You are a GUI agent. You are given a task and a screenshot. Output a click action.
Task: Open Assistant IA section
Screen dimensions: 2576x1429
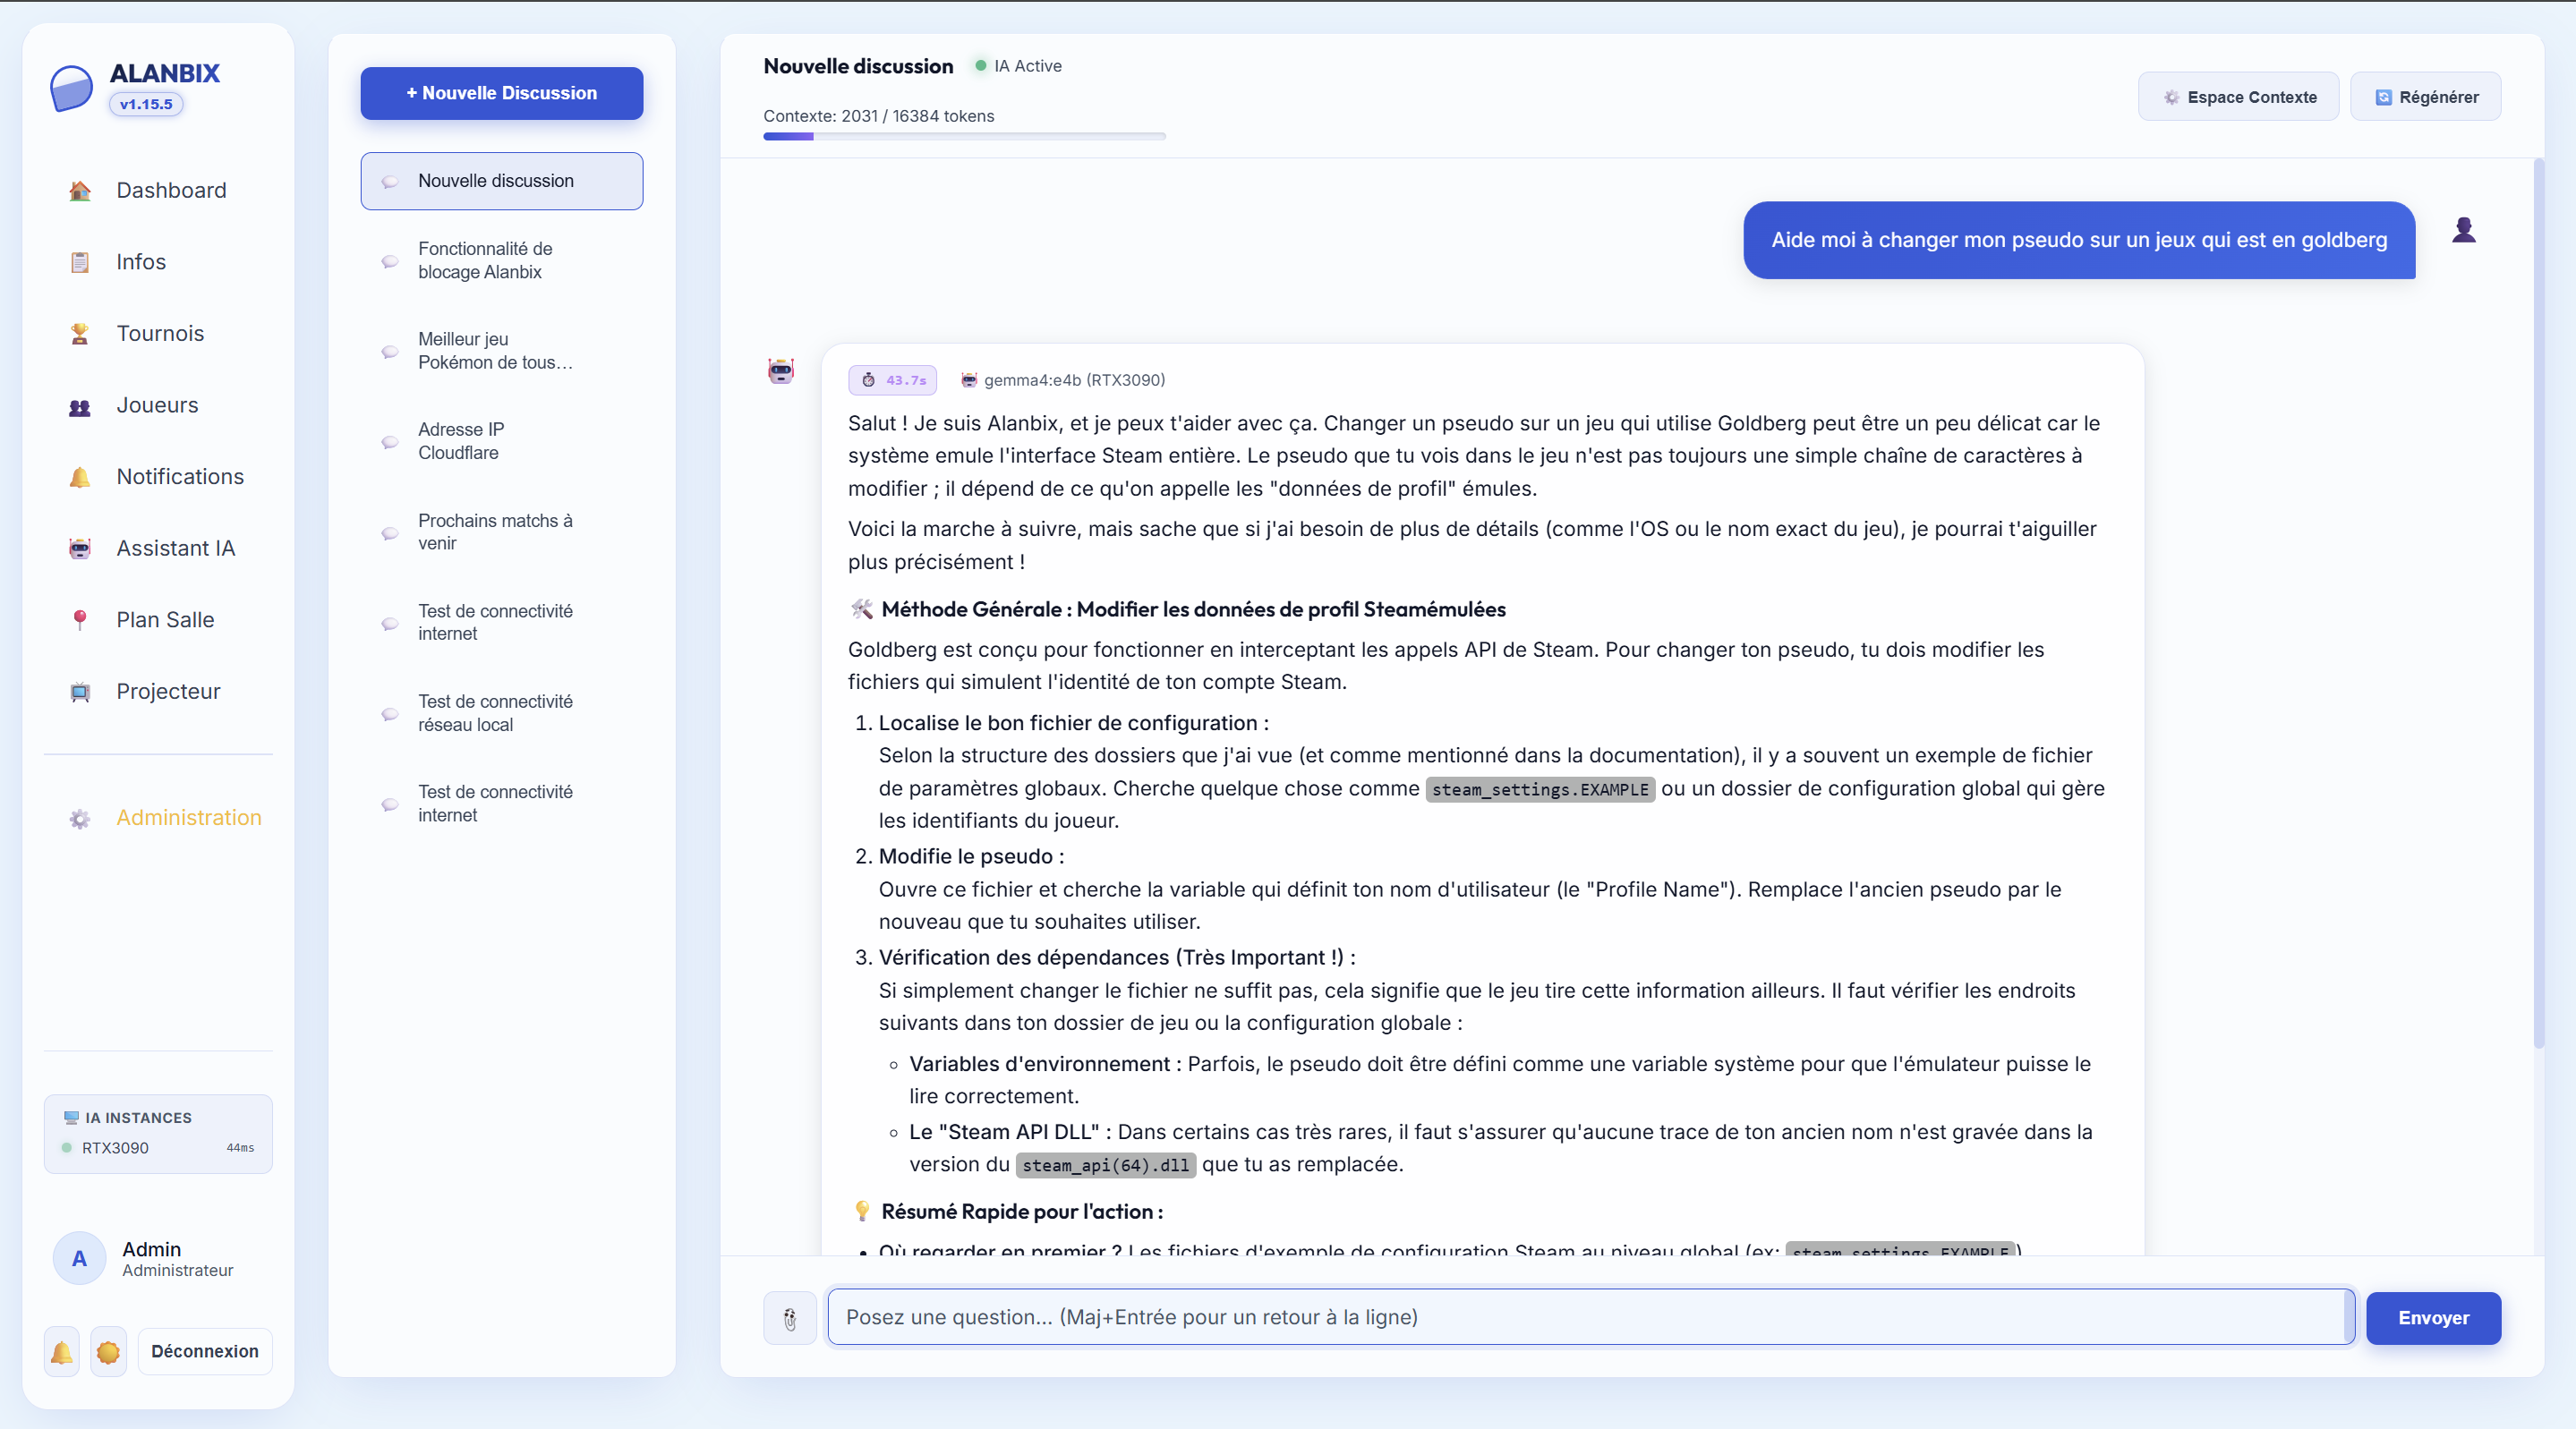[158, 549]
